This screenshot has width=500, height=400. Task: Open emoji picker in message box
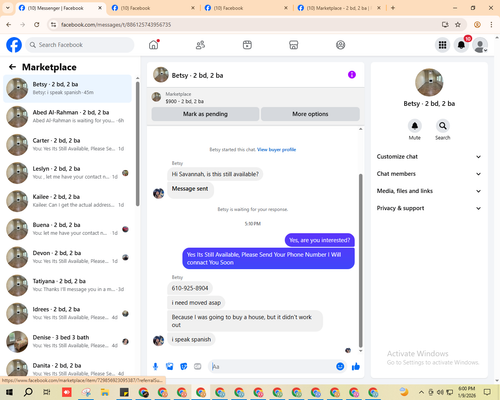coord(340,367)
